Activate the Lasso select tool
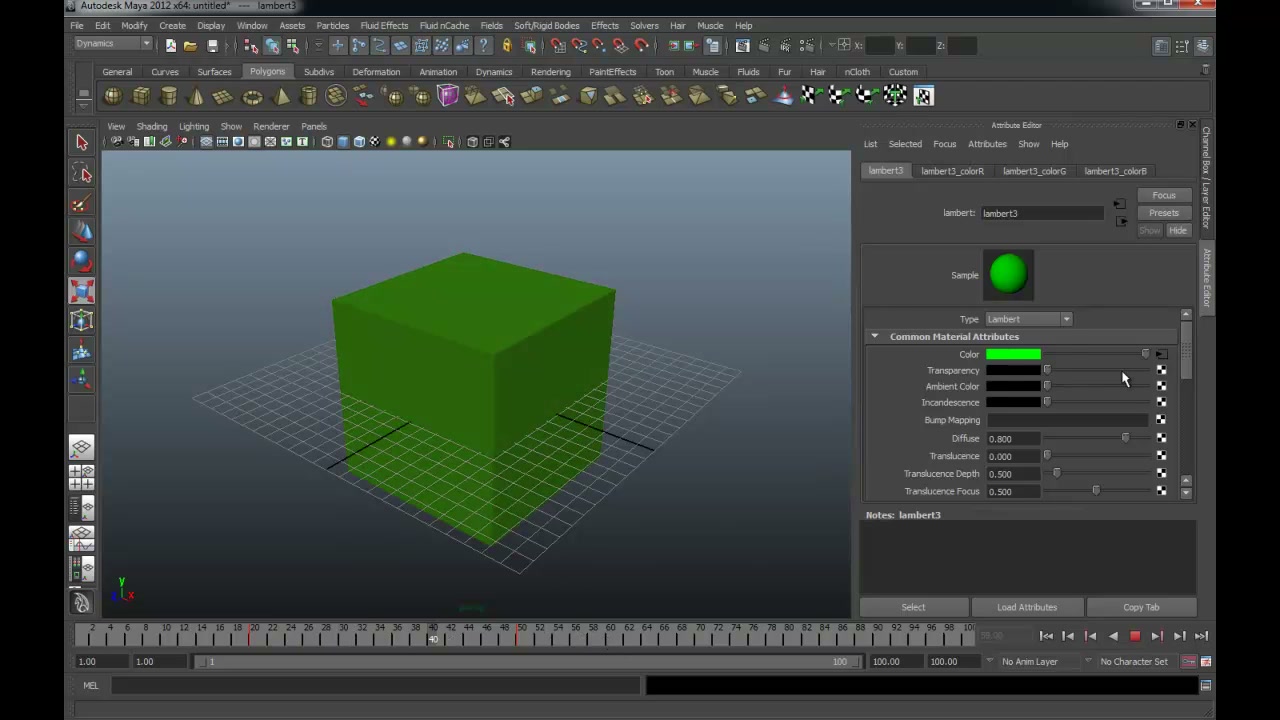 [x=82, y=174]
